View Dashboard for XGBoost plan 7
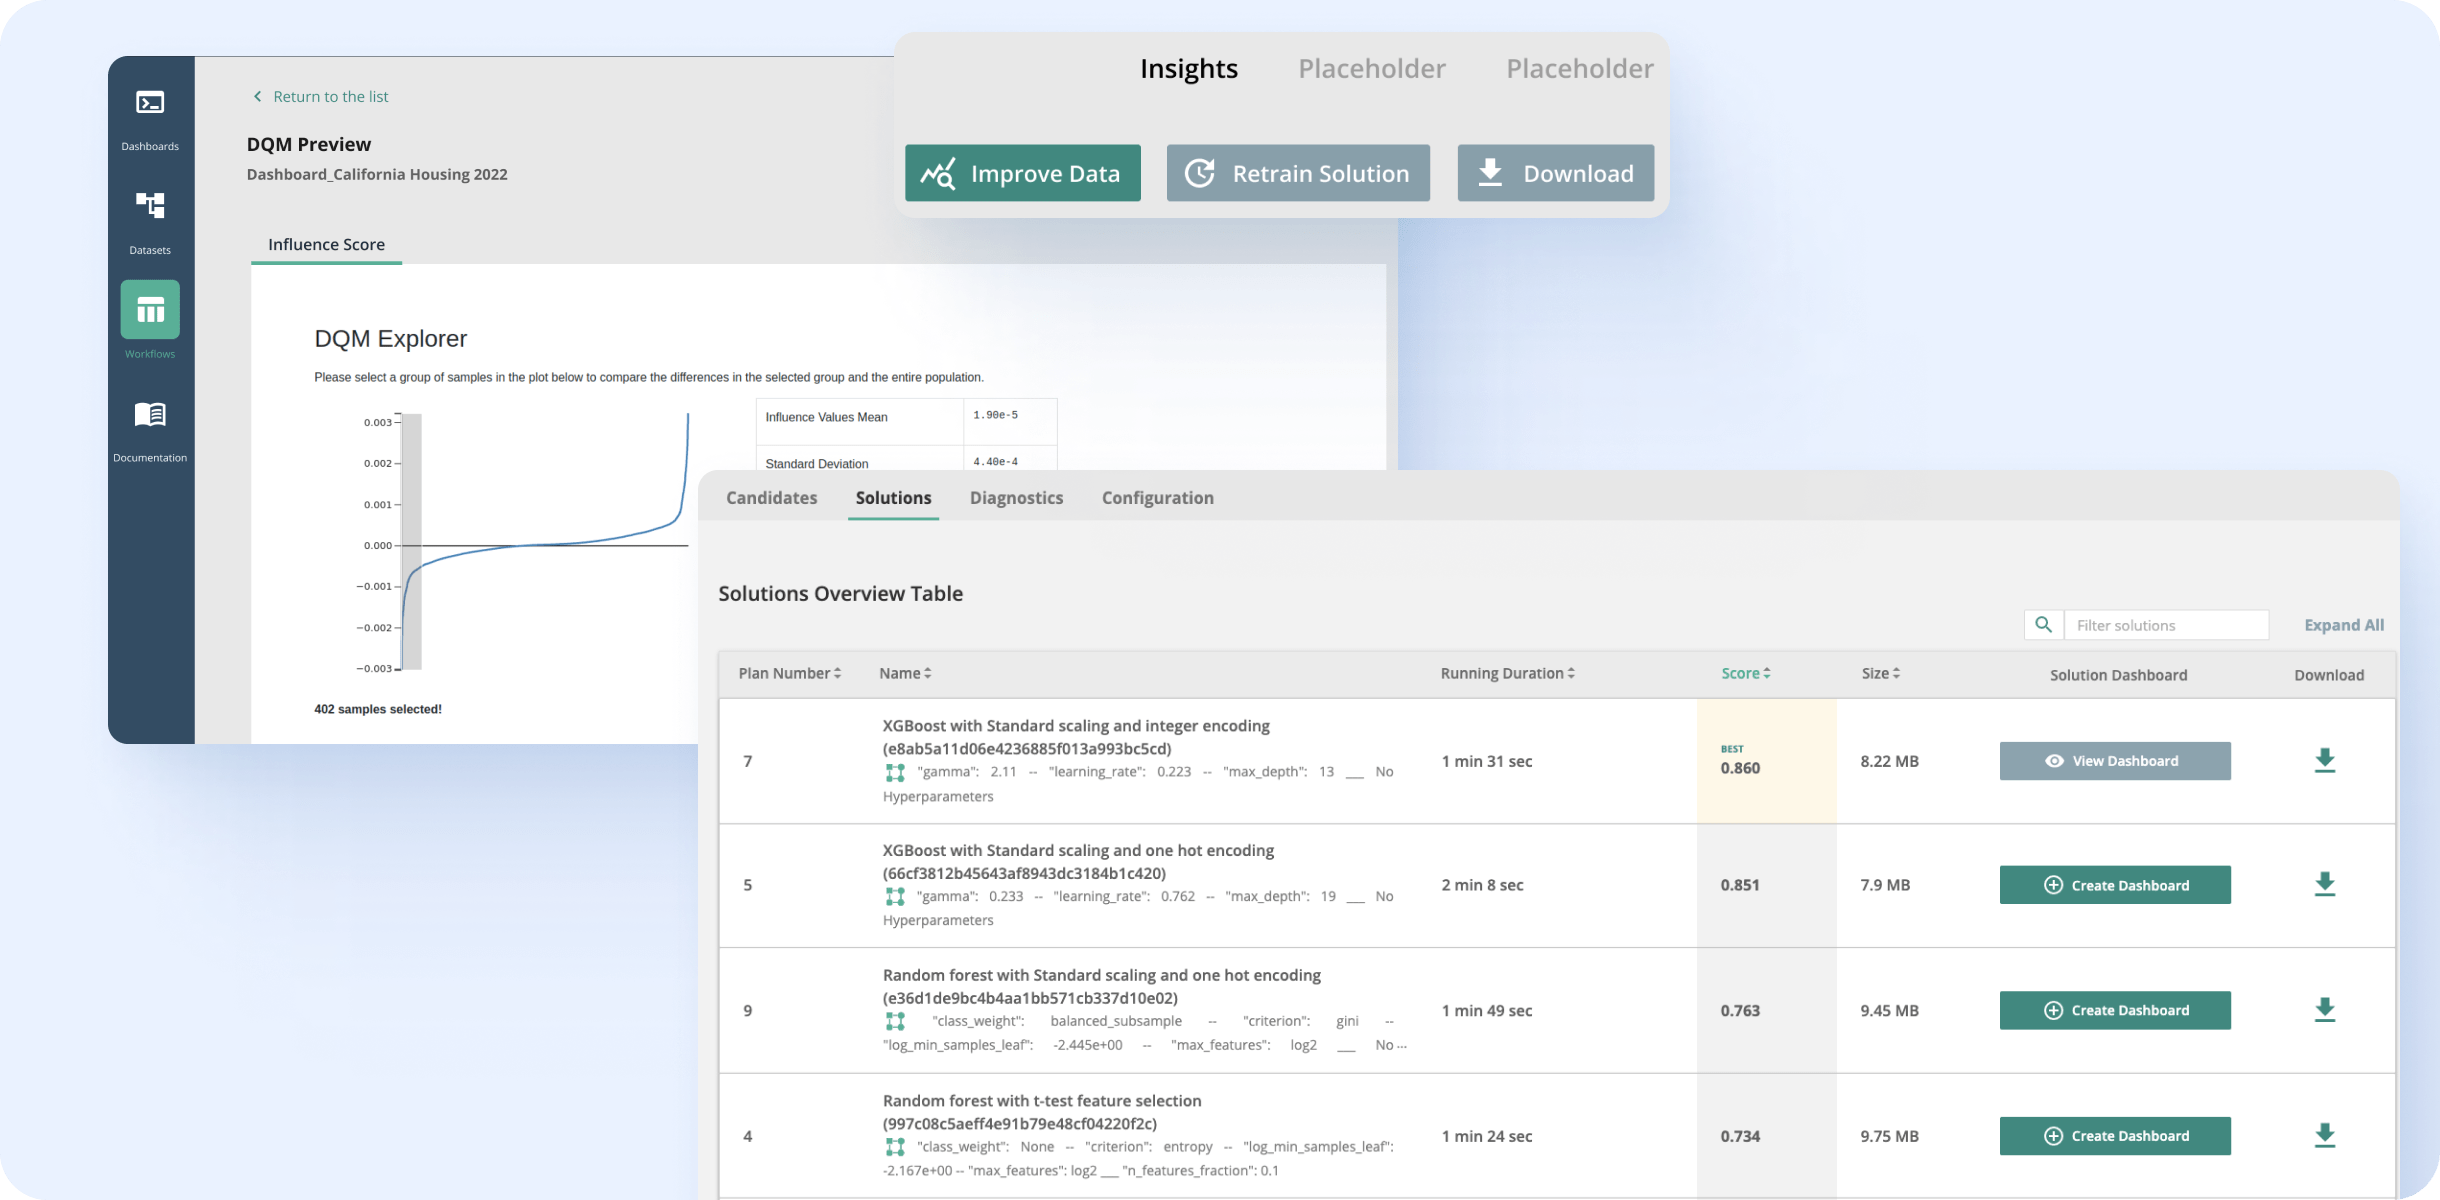This screenshot has width=2440, height=1200. pos(2114,761)
